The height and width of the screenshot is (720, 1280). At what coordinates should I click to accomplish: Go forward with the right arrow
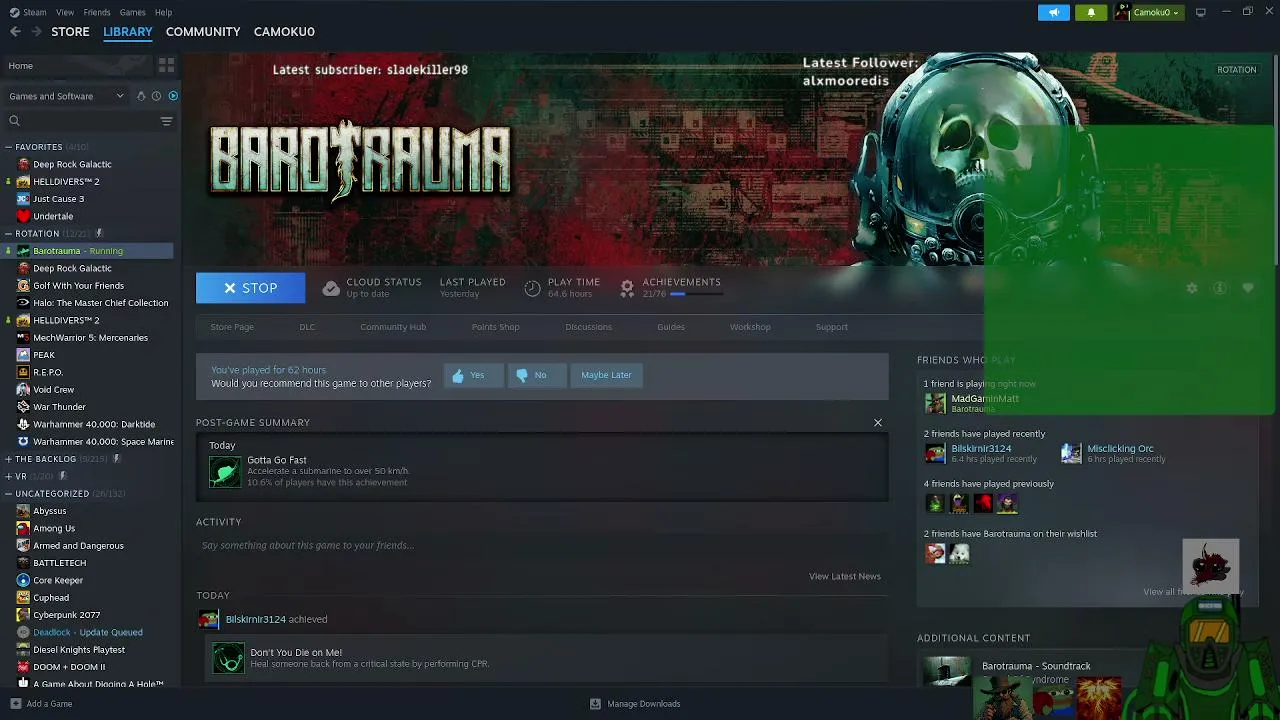37,32
